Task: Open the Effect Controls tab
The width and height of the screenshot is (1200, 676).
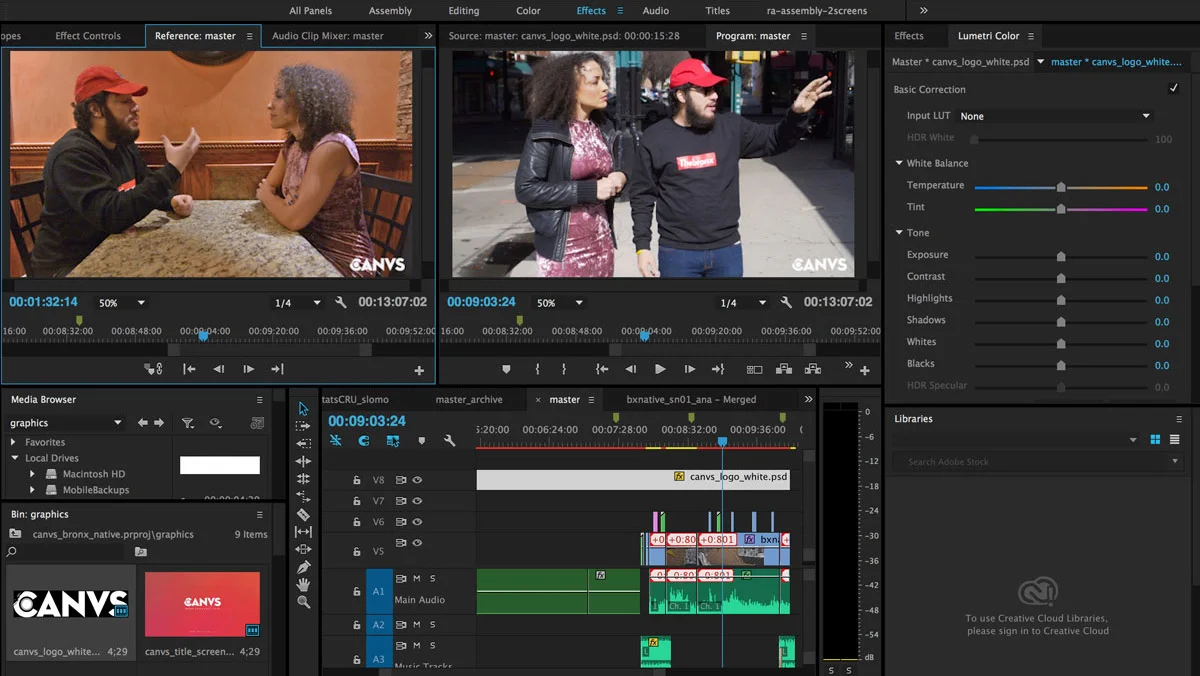Action: (x=88, y=36)
